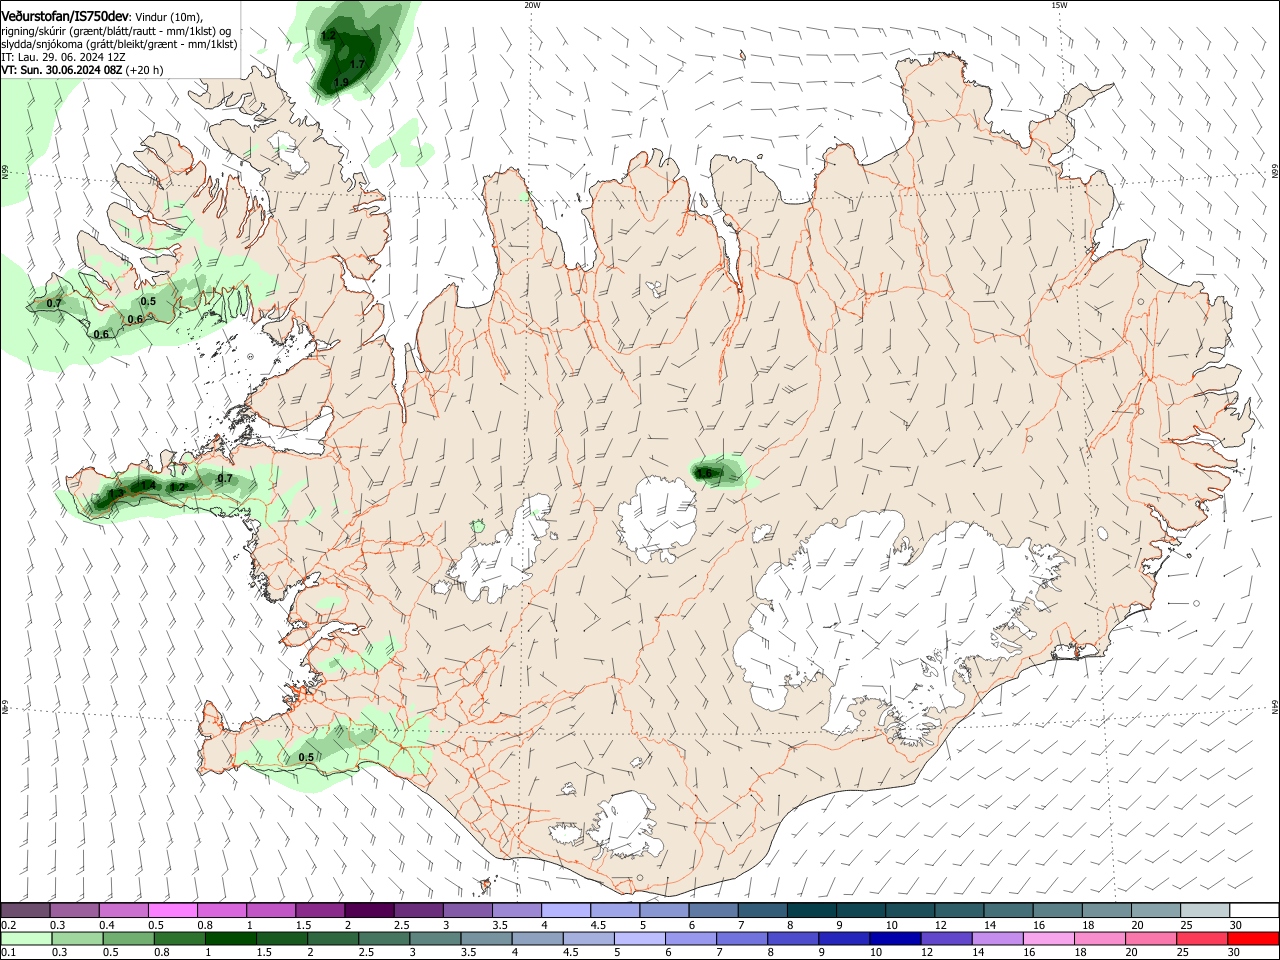This screenshot has width=1280, height=960.
Task: Click the 'slydda/snjókoma' legend description line
Action: coord(119,44)
